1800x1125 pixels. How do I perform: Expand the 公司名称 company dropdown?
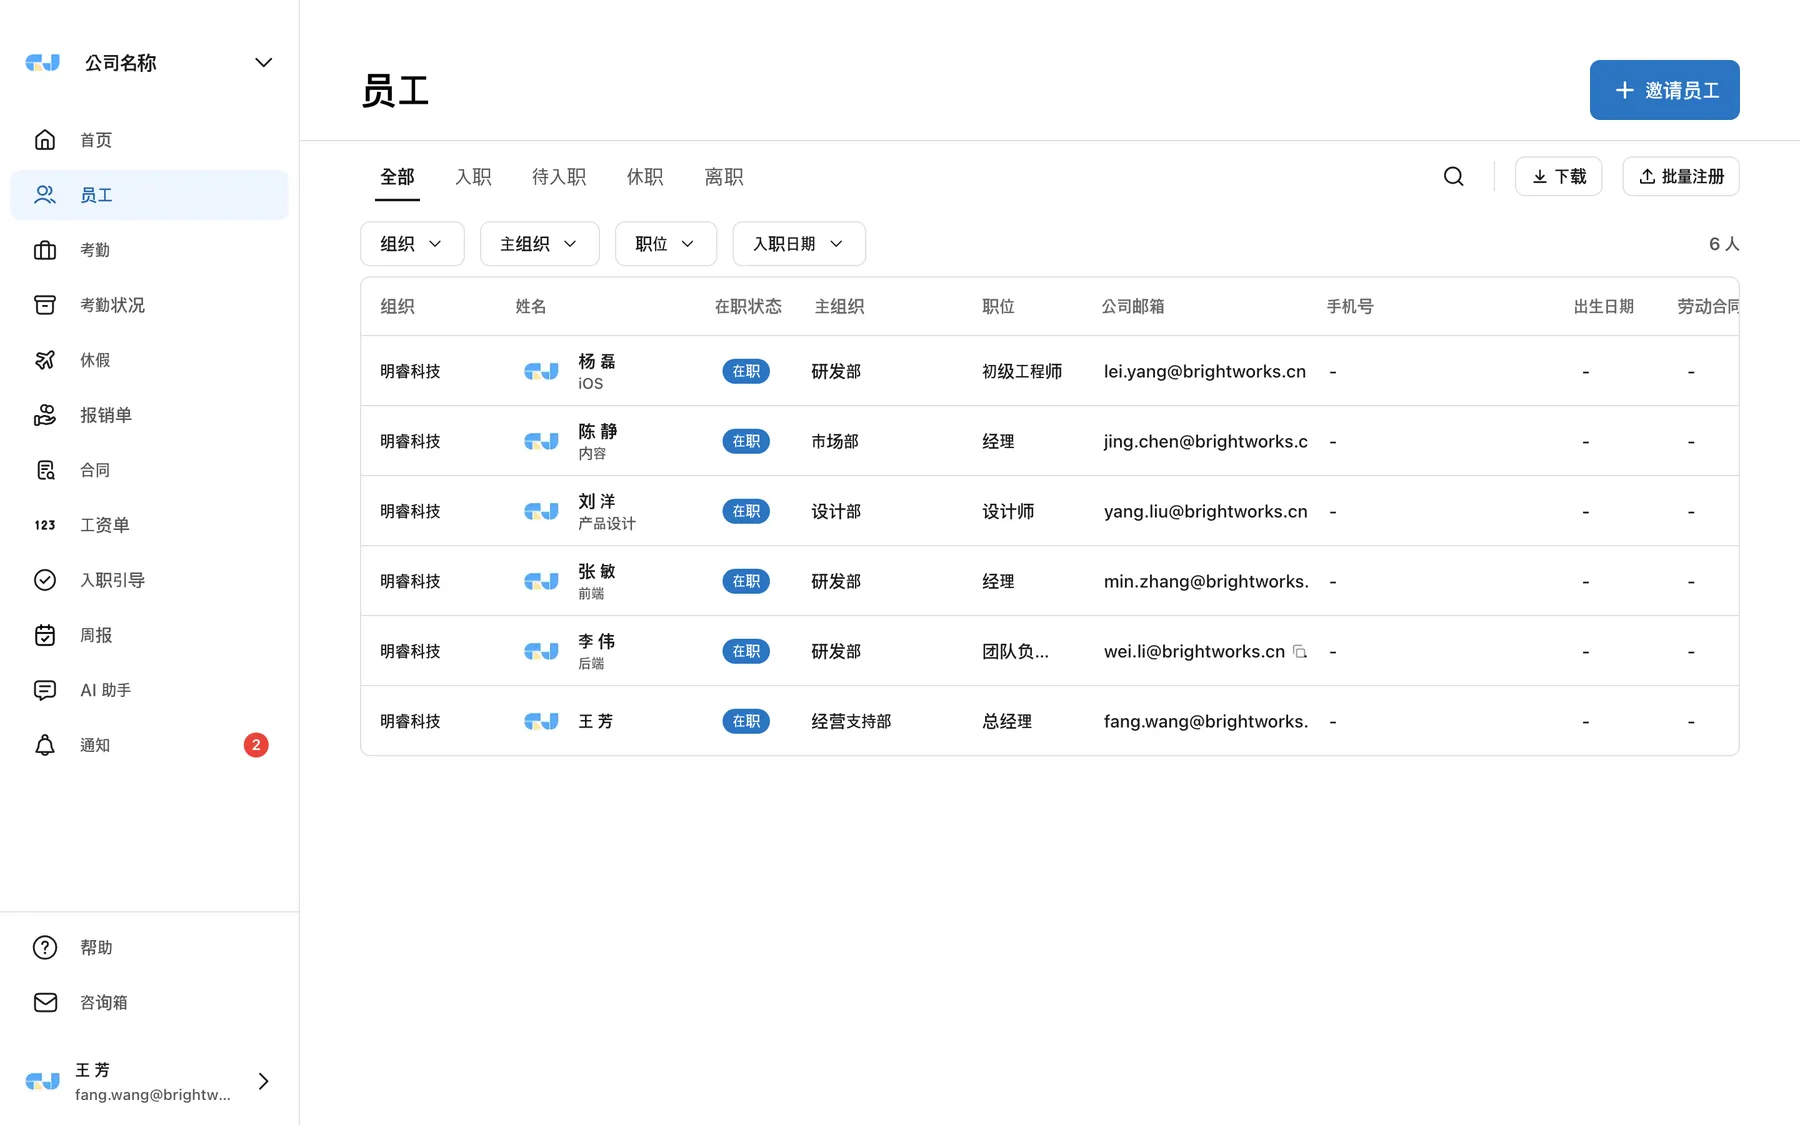pyautogui.click(x=263, y=63)
